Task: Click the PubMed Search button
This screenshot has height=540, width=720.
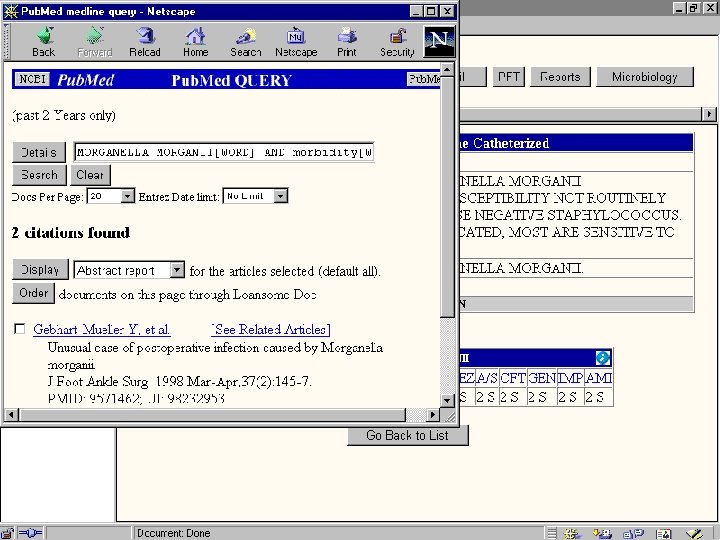Action: [x=39, y=175]
